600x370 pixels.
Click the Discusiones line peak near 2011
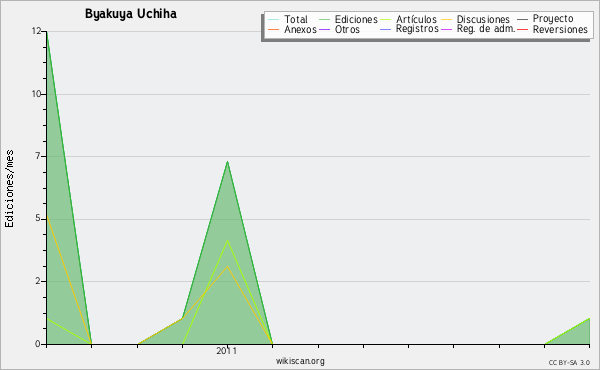click(x=227, y=266)
